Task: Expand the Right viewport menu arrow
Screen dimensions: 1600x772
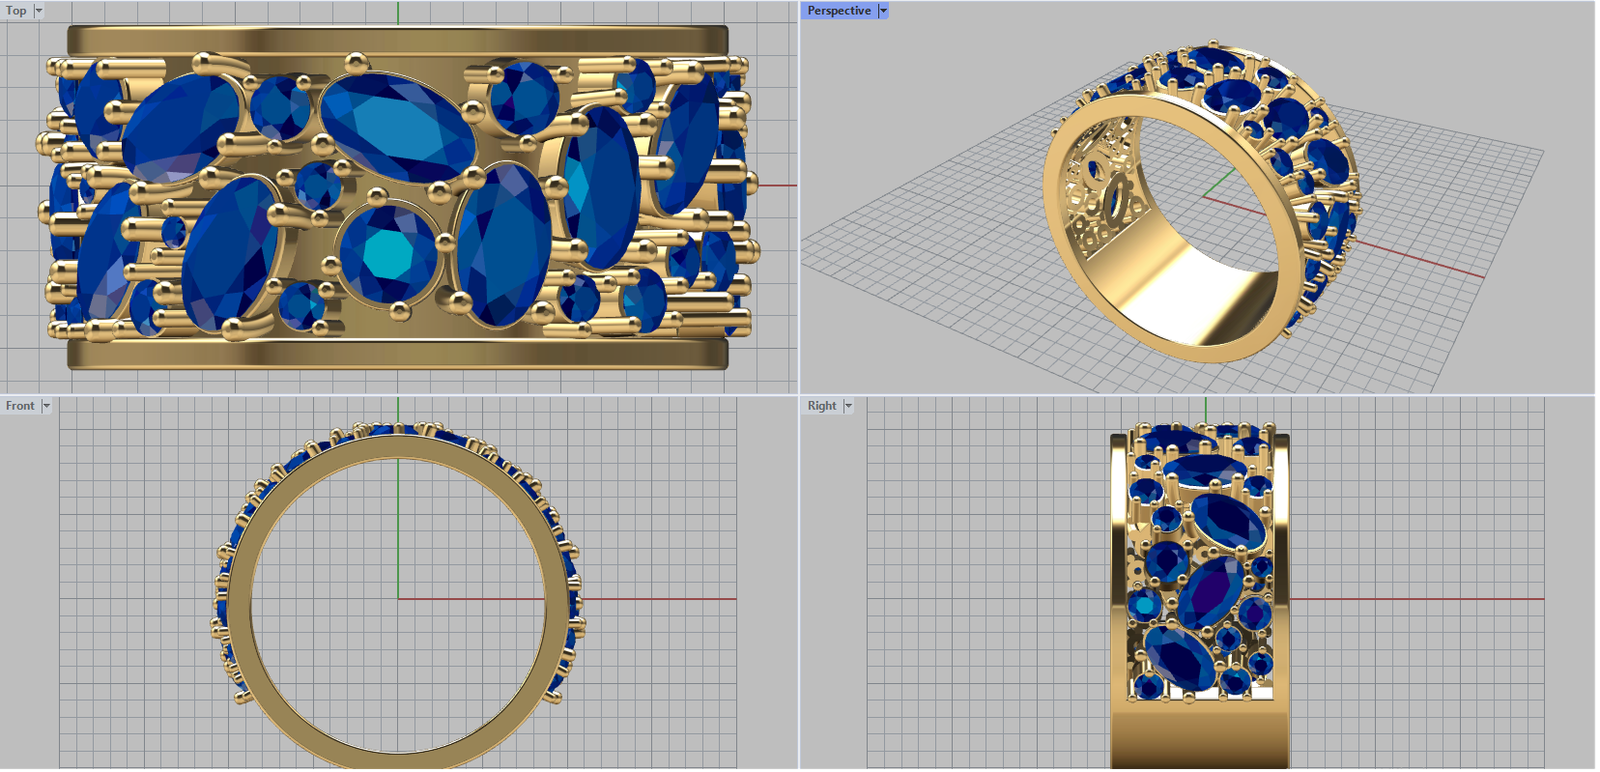Action: point(848,406)
